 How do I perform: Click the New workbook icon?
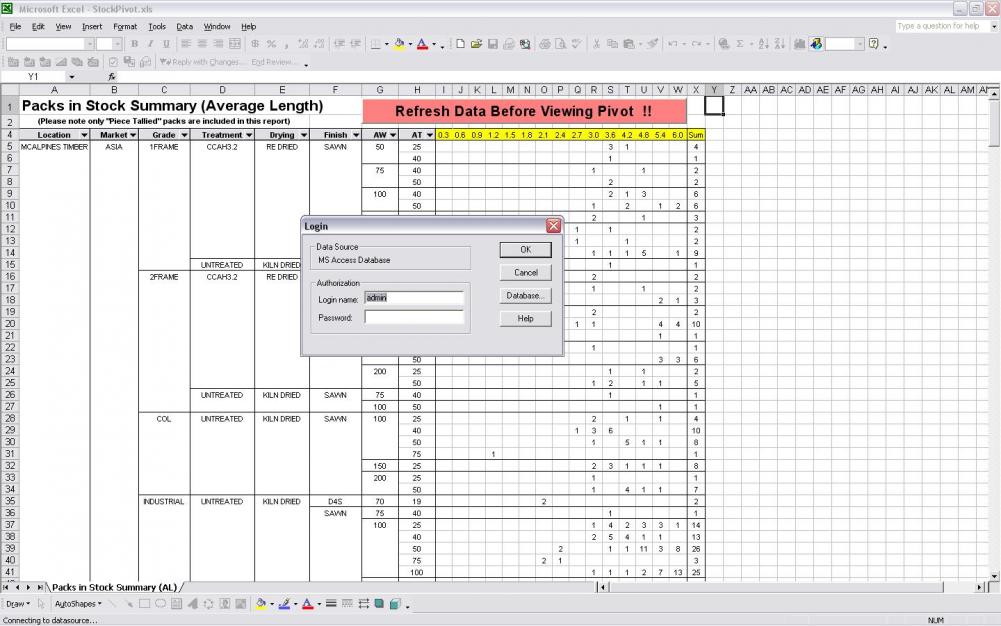pyautogui.click(x=460, y=43)
